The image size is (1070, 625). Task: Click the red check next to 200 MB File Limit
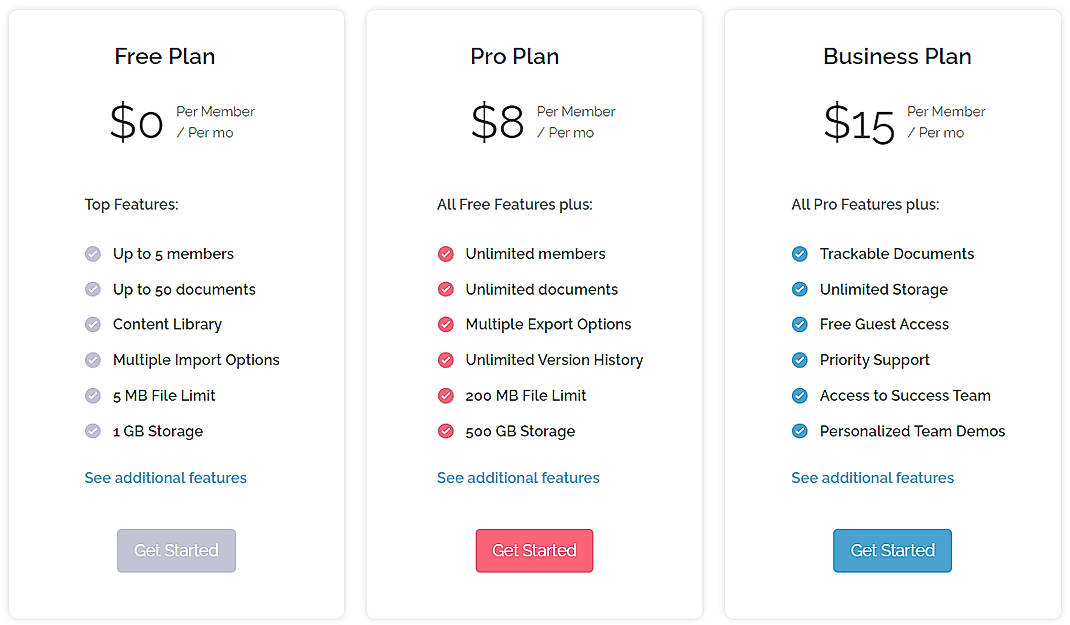point(445,395)
